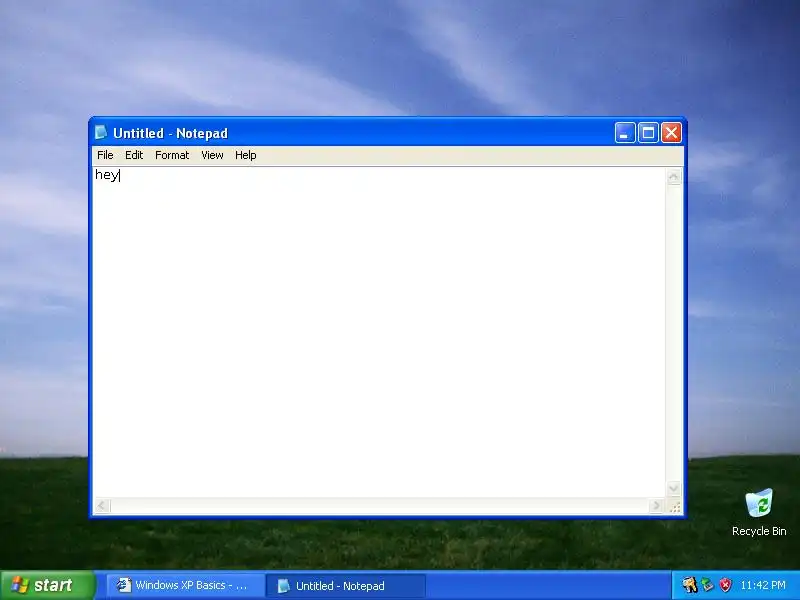This screenshot has height=600, width=800.
Task: Select Untitled - Notepad taskbar button
Action: [345, 586]
